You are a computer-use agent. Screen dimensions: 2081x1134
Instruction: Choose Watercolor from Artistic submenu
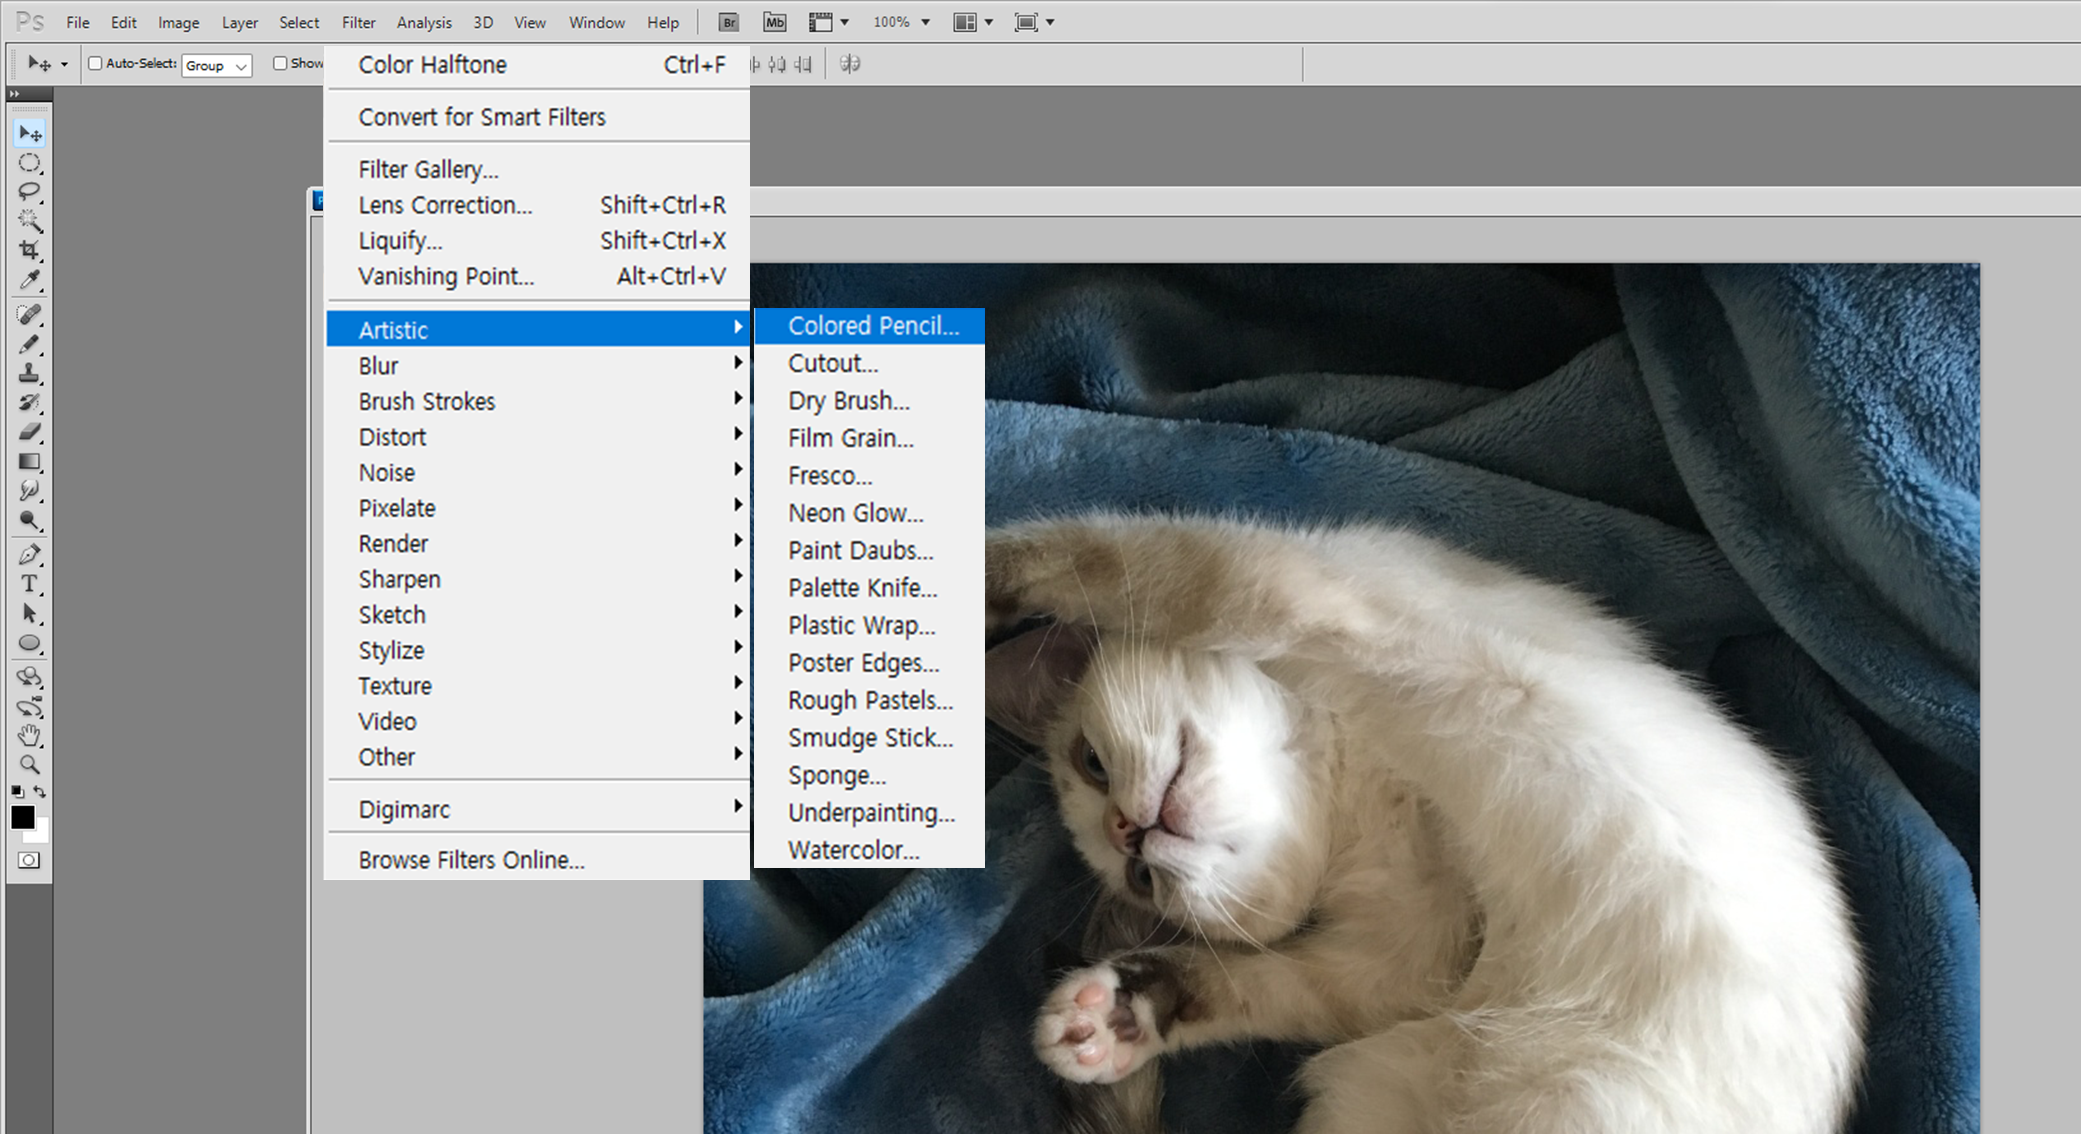[852, 850]
